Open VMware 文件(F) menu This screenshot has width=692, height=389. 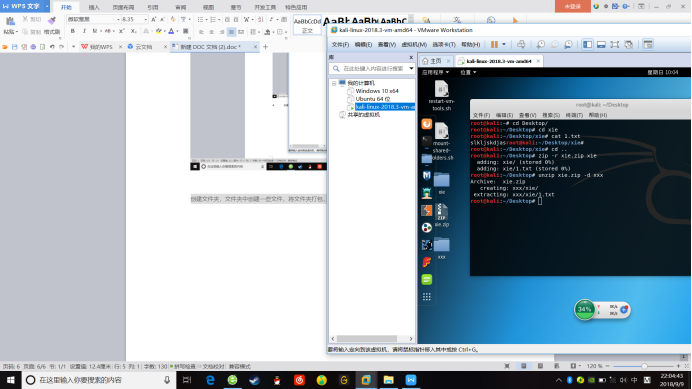pos(340,45)
